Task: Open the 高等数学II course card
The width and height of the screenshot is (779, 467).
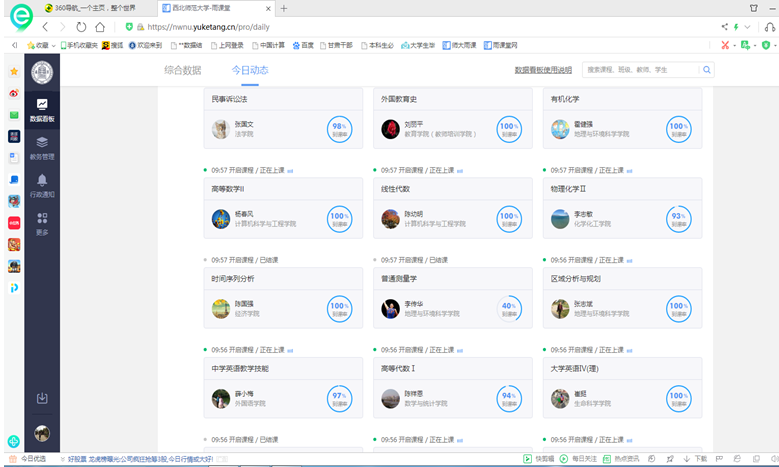Action: pos(283,208)
